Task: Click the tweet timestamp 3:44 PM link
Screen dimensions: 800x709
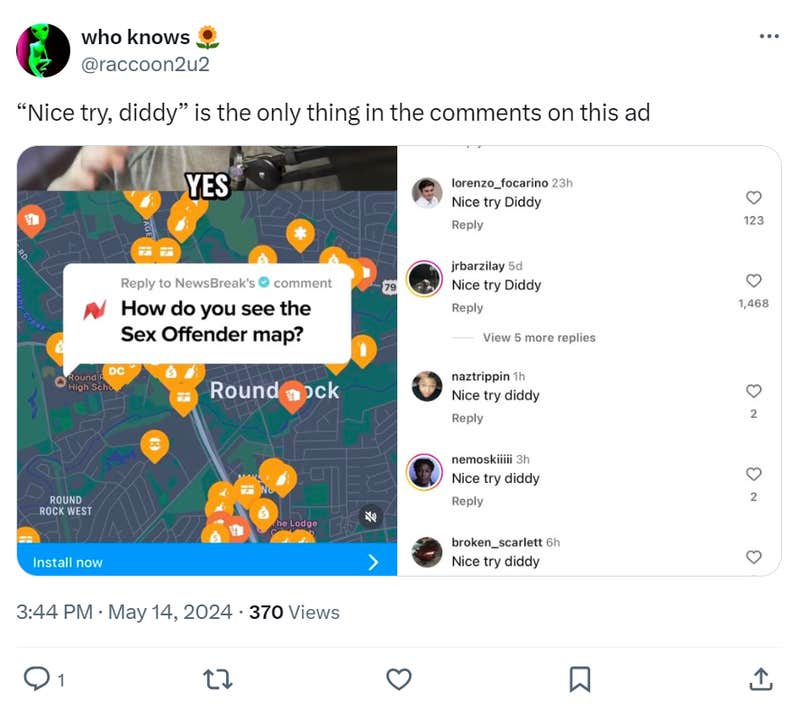Action: [56, 612]
